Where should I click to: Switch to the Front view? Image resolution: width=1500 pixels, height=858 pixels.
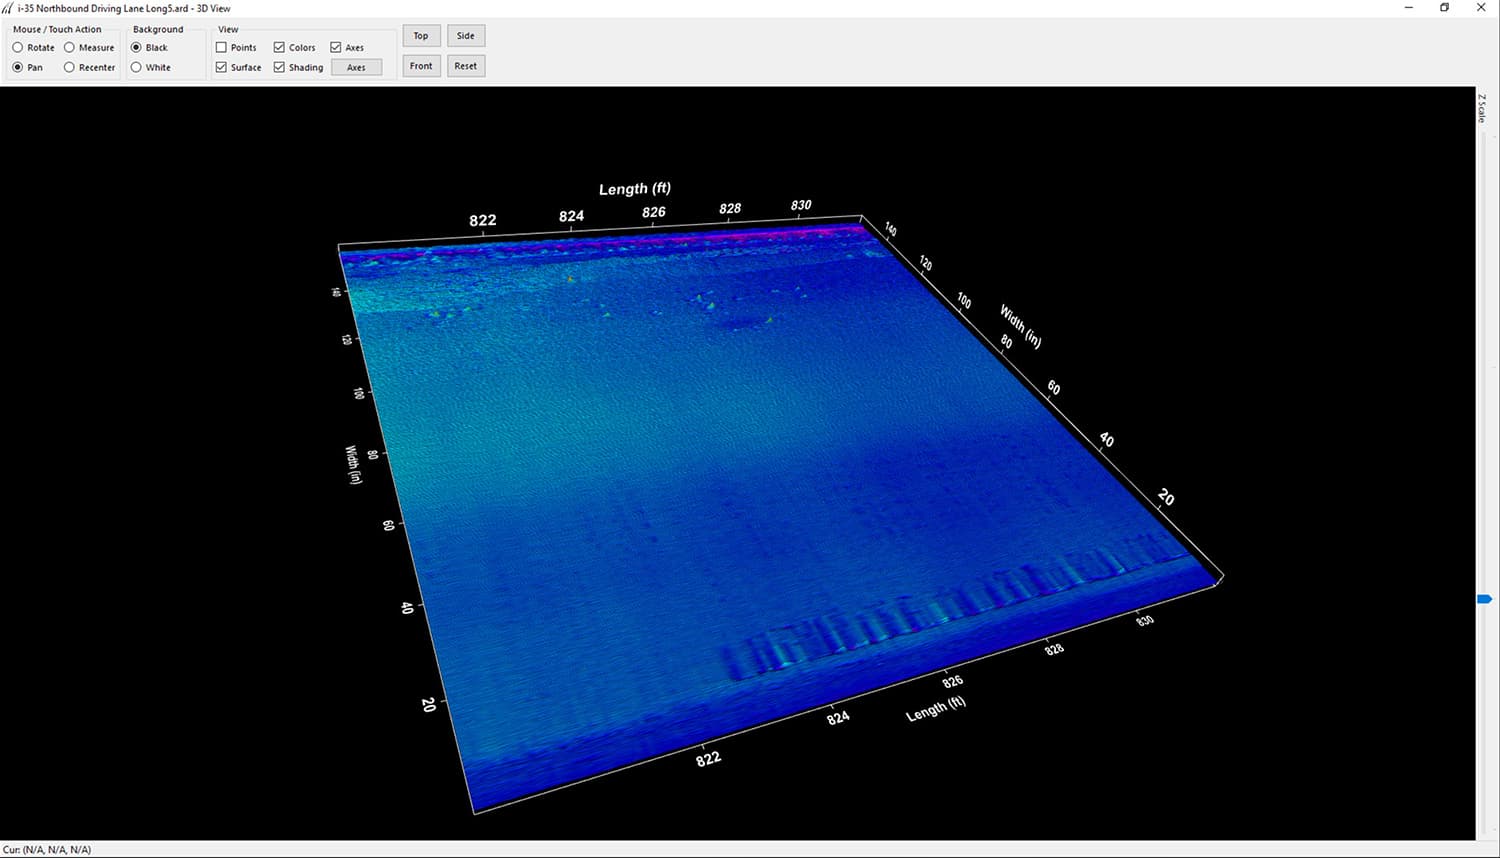[421, 66]
